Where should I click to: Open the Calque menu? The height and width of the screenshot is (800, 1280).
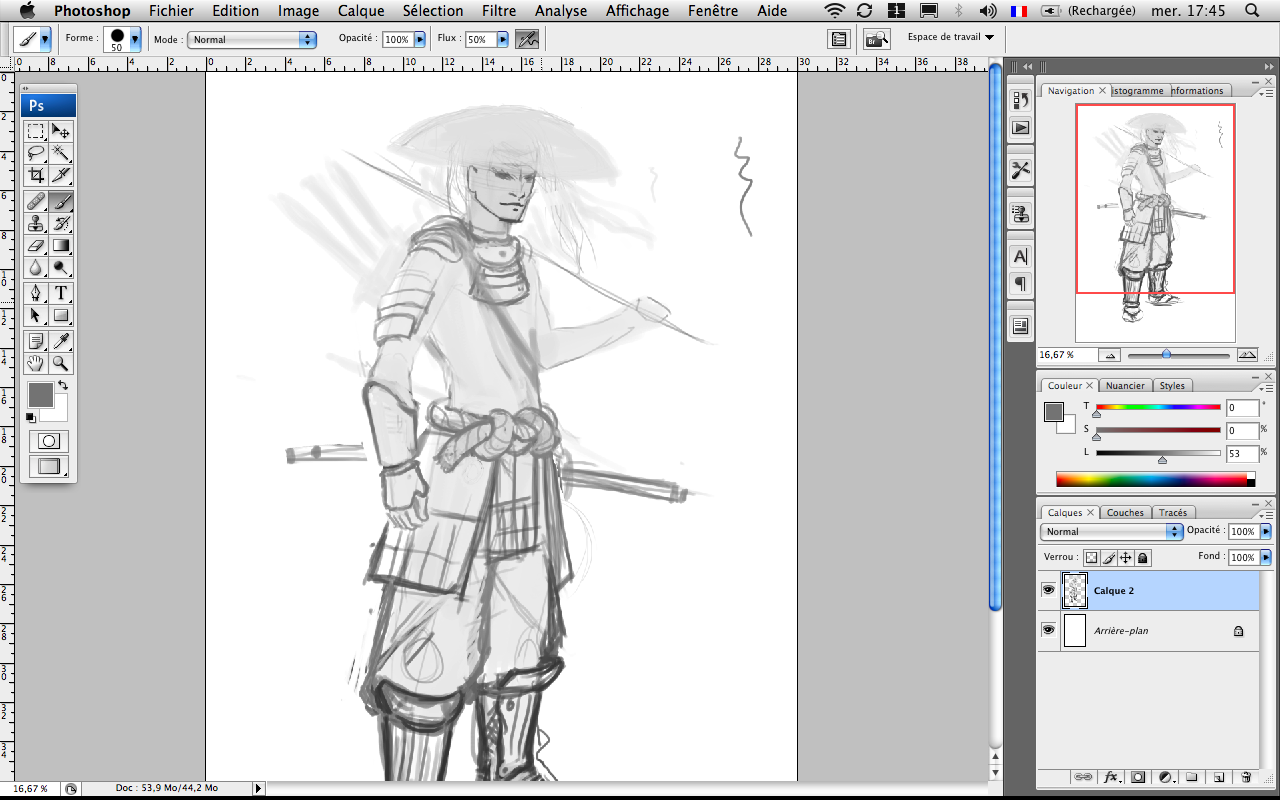361,11
